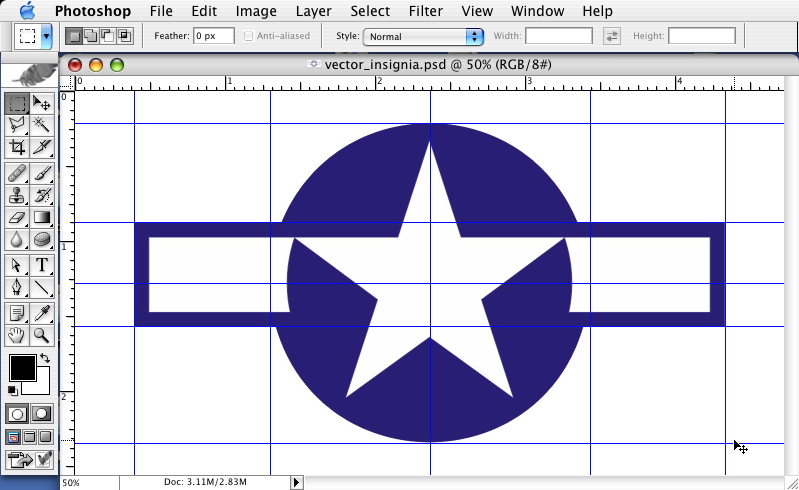
Task: Click the window title 'vector_insignia.psd @ 50% (RGB/8#)'
Action: click(438, 65)
